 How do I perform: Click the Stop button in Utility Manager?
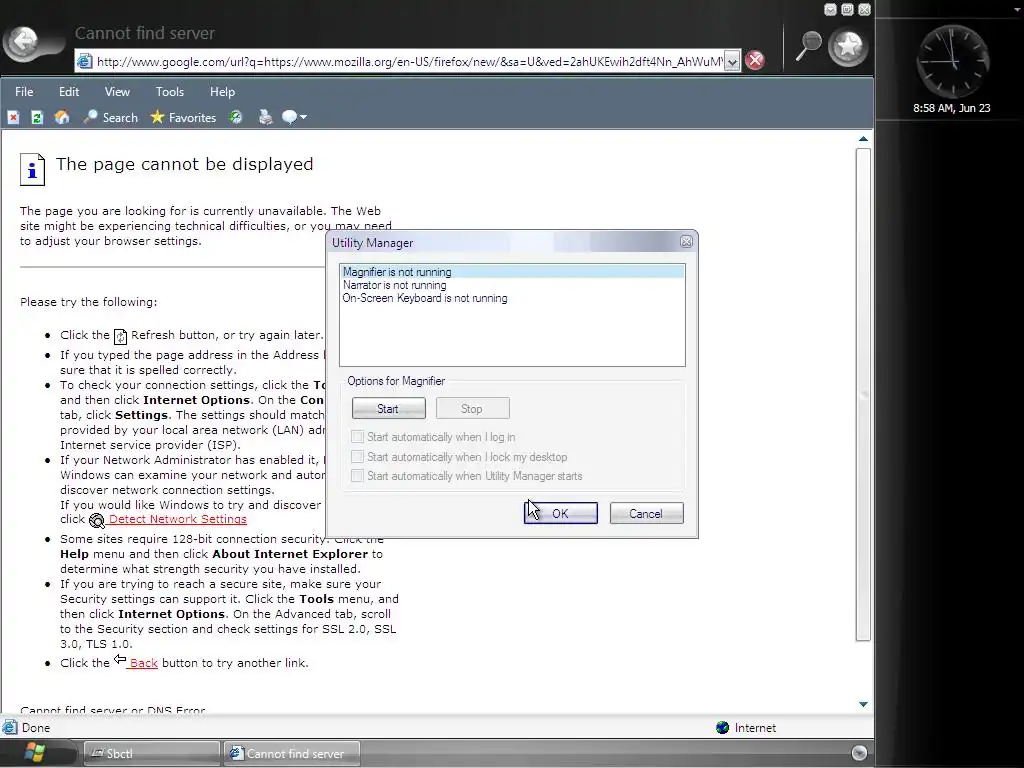(472, 409)
